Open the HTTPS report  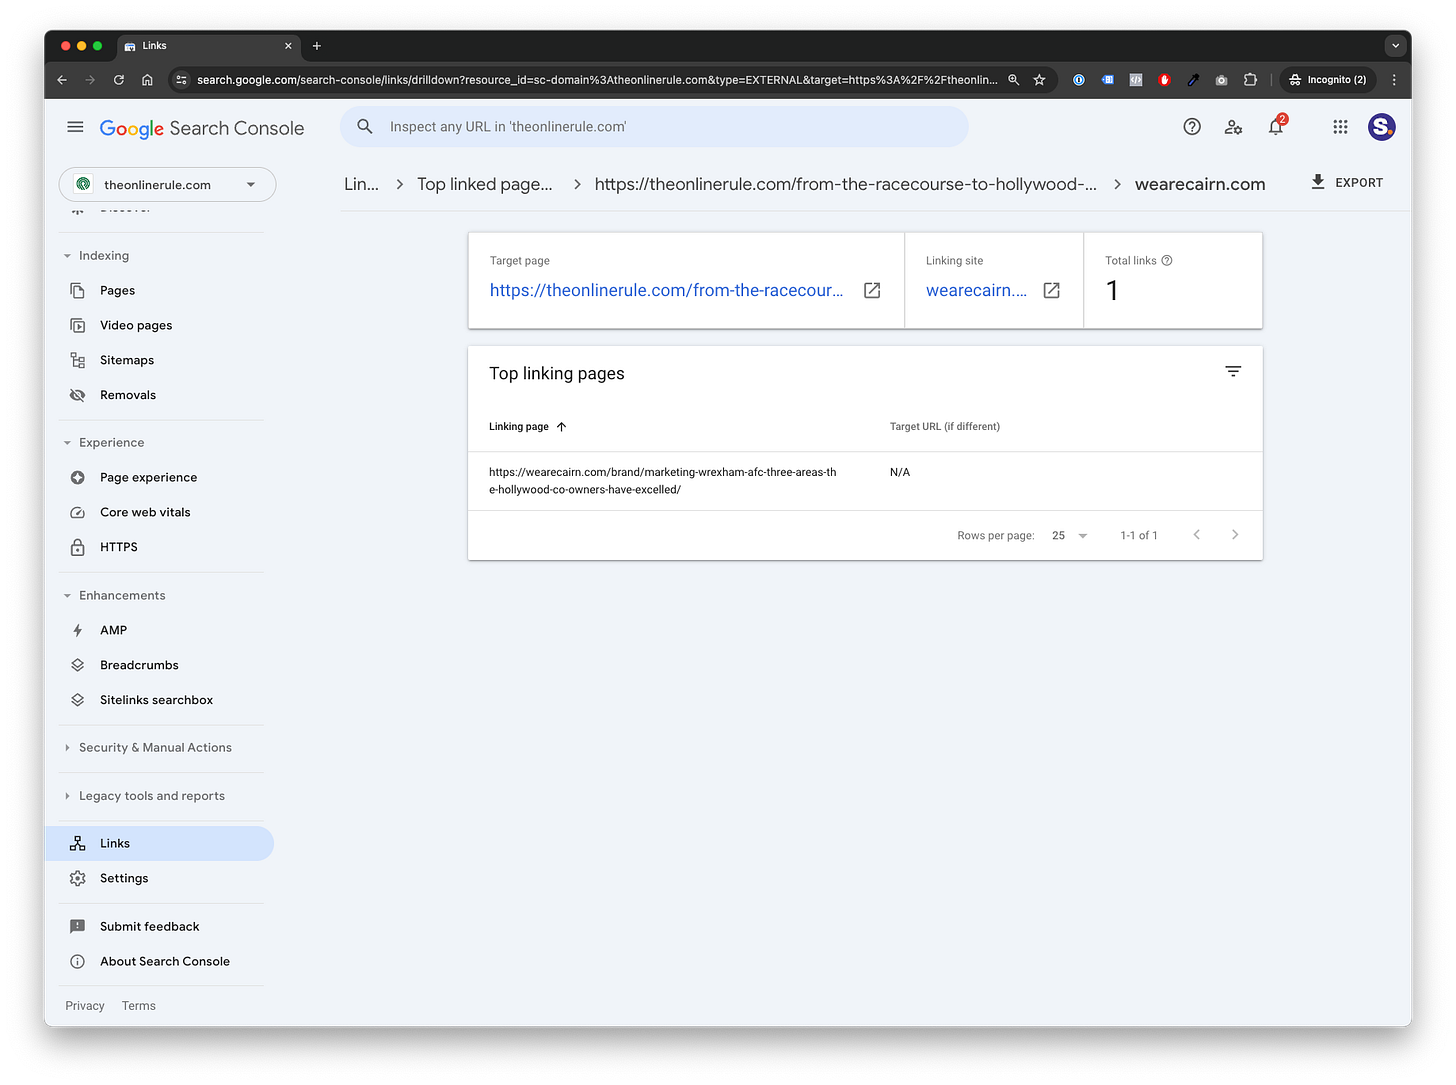118,548
